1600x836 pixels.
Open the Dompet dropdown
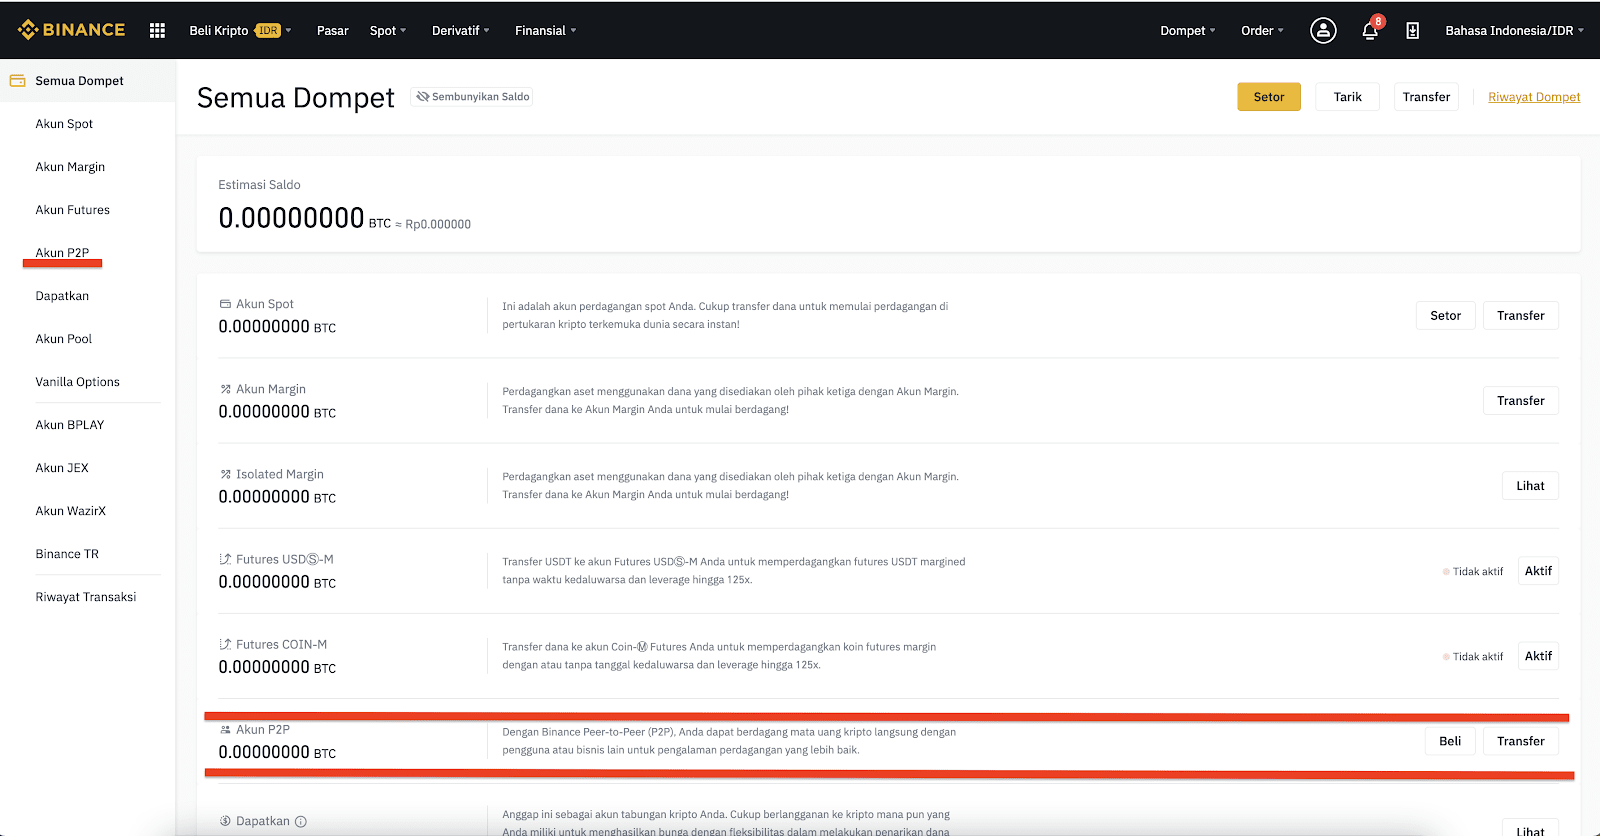coord(1188,31)
